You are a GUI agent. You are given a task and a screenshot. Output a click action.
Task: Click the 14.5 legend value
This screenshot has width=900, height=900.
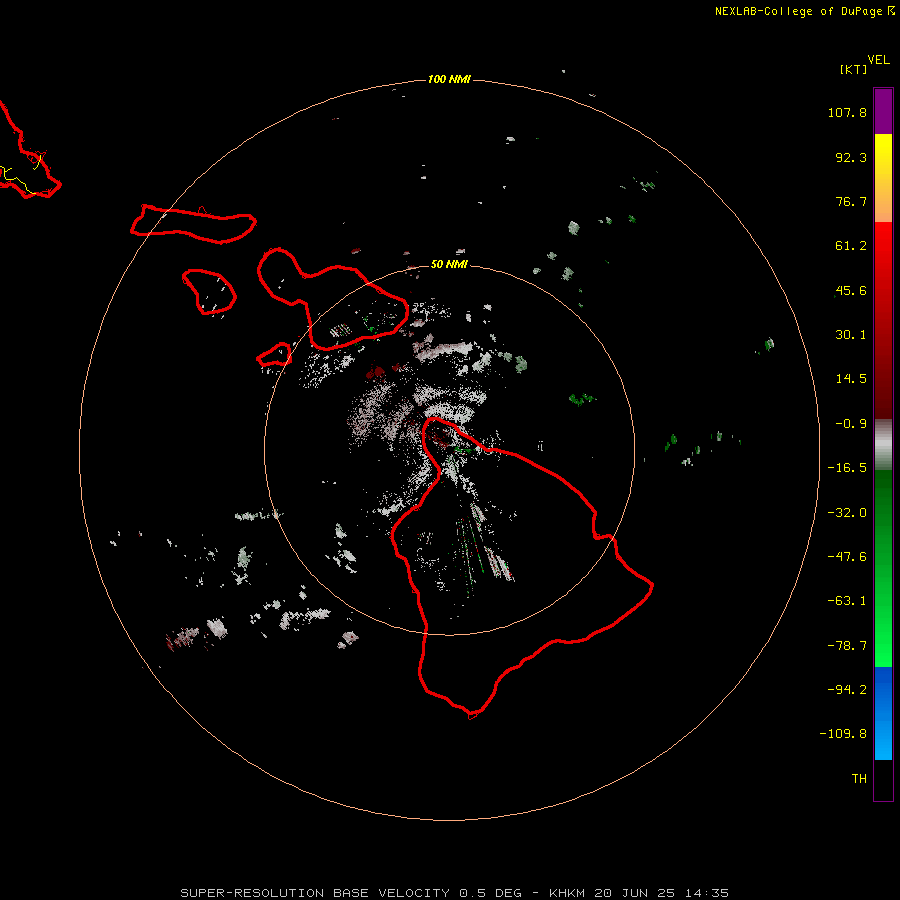click(851, 379)
